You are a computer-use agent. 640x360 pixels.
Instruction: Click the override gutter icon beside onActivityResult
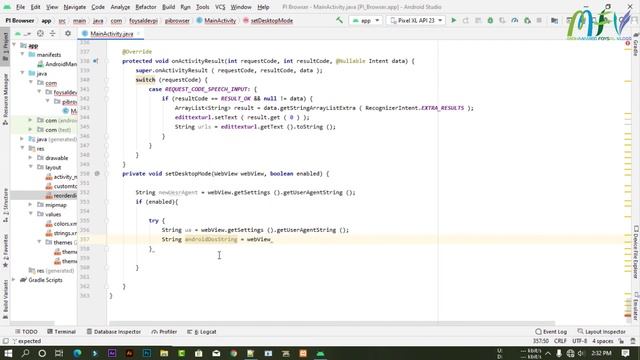pyautogui.click(x=95, y=61)
